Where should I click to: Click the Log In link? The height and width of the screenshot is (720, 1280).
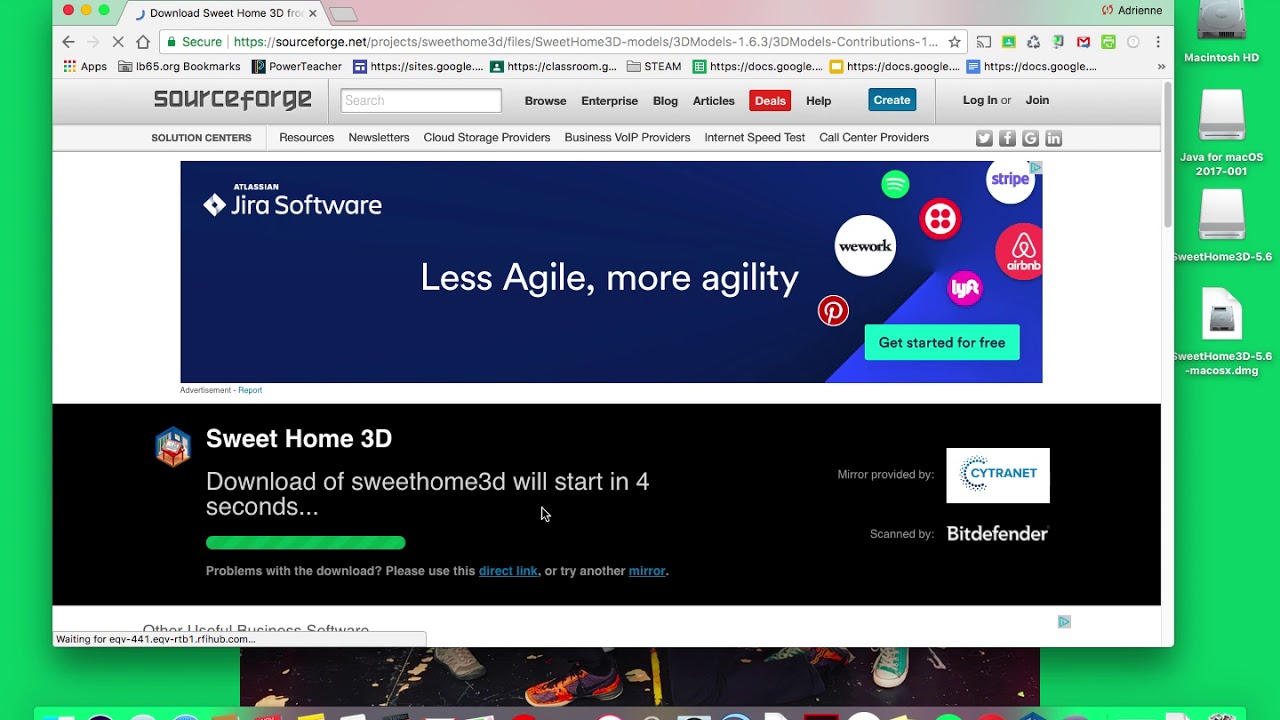[980, 100]
